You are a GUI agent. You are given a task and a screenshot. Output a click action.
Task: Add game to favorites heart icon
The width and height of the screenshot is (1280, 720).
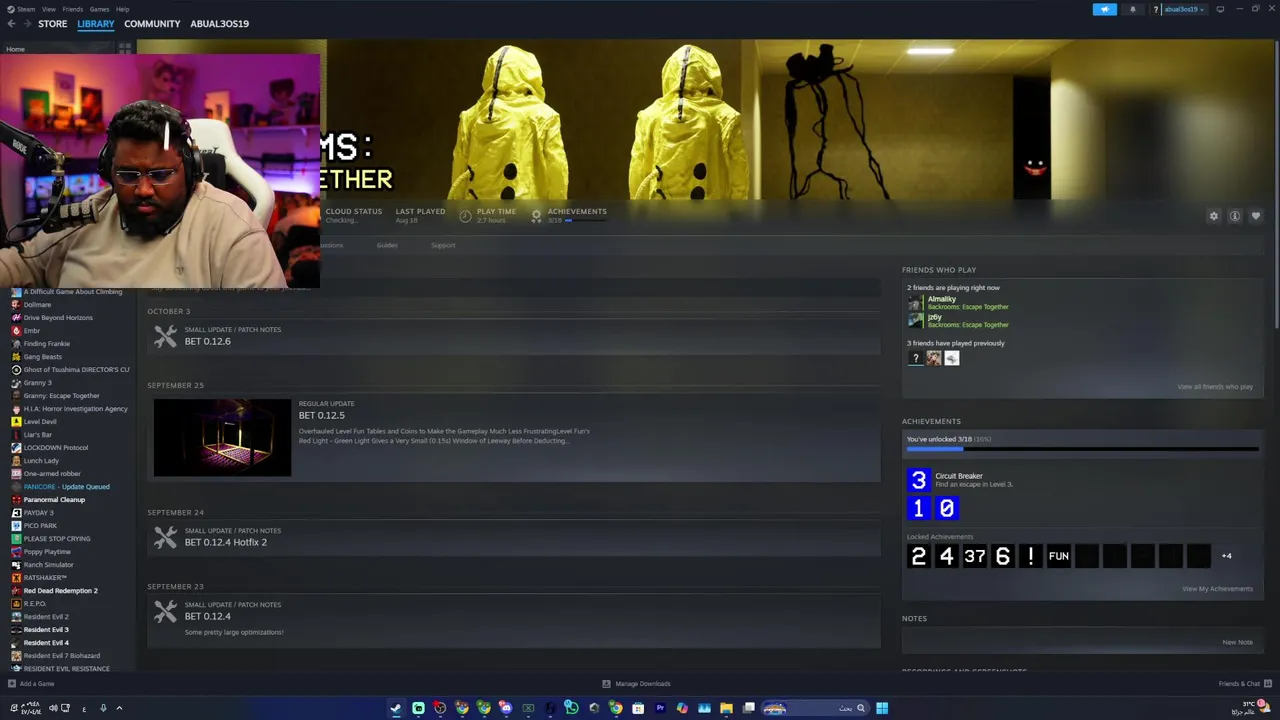(1256, 216)
